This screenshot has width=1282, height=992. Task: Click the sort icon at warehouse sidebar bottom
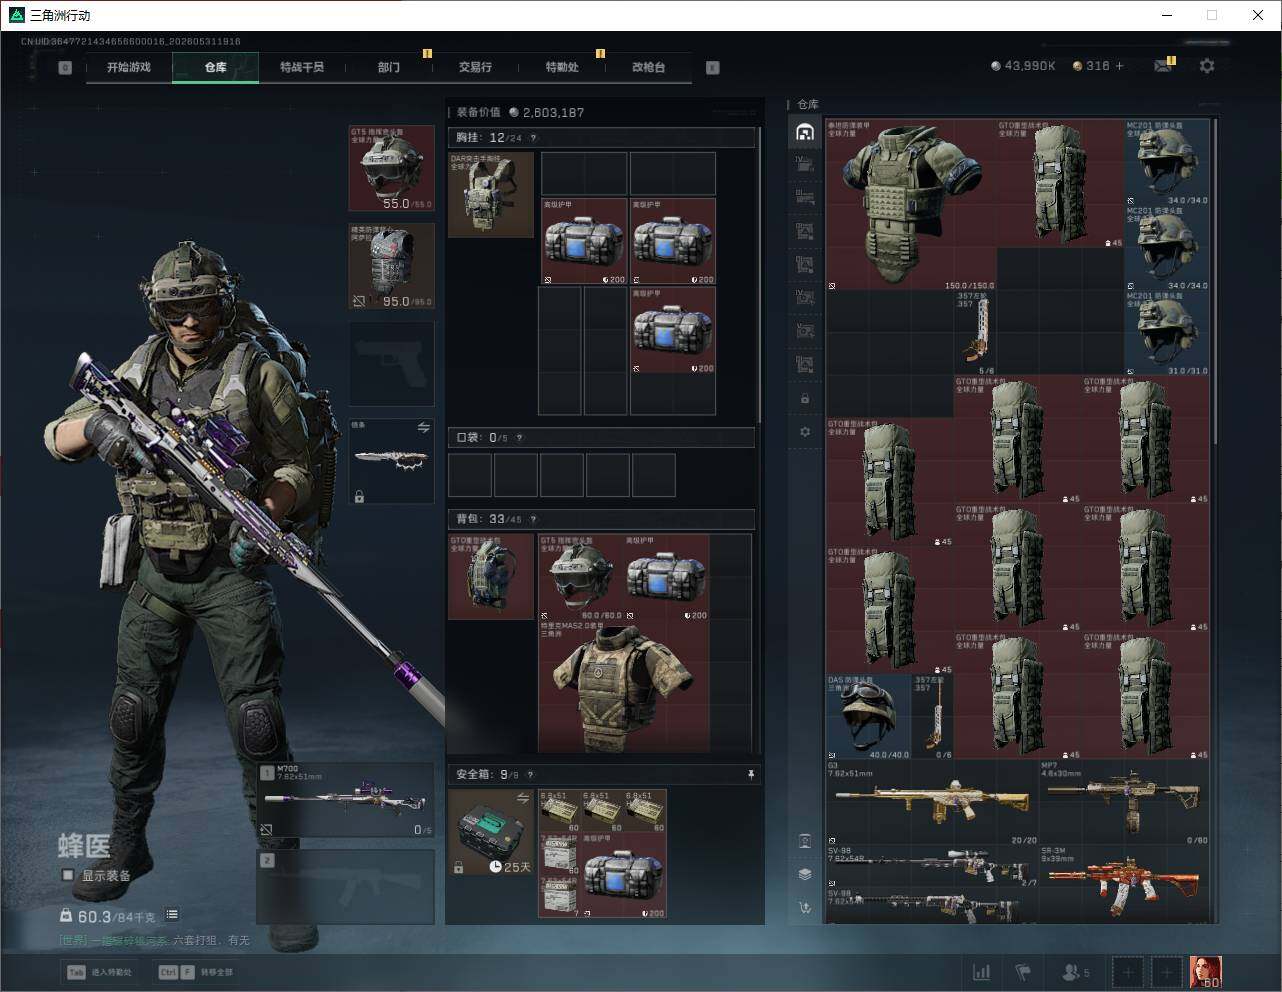click(x=805, y=908)
